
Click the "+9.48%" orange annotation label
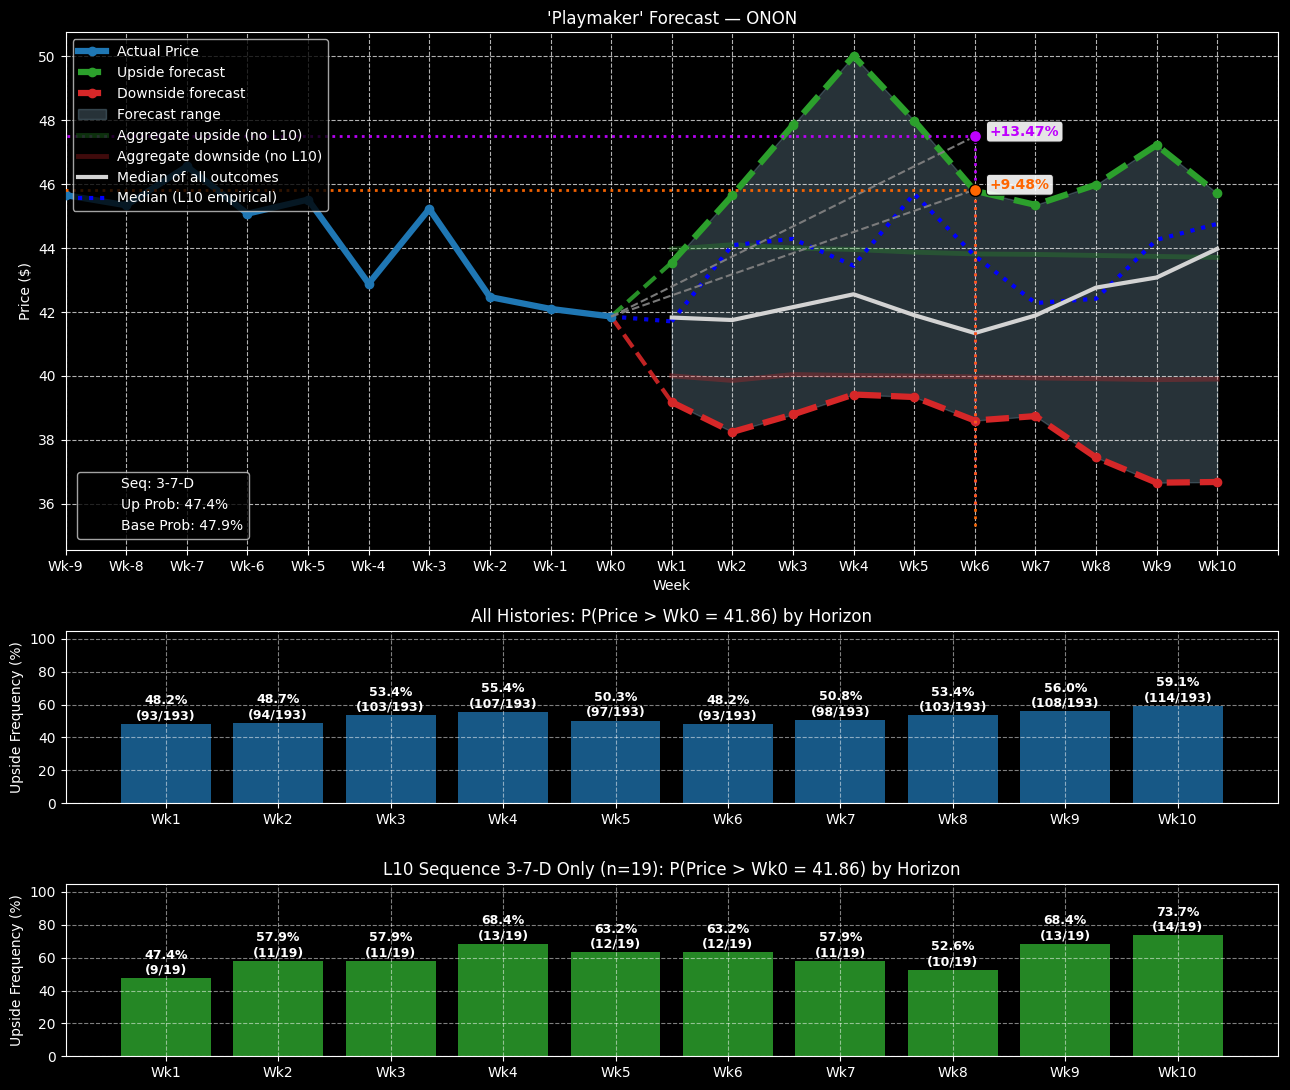(x=1019, y=185)
